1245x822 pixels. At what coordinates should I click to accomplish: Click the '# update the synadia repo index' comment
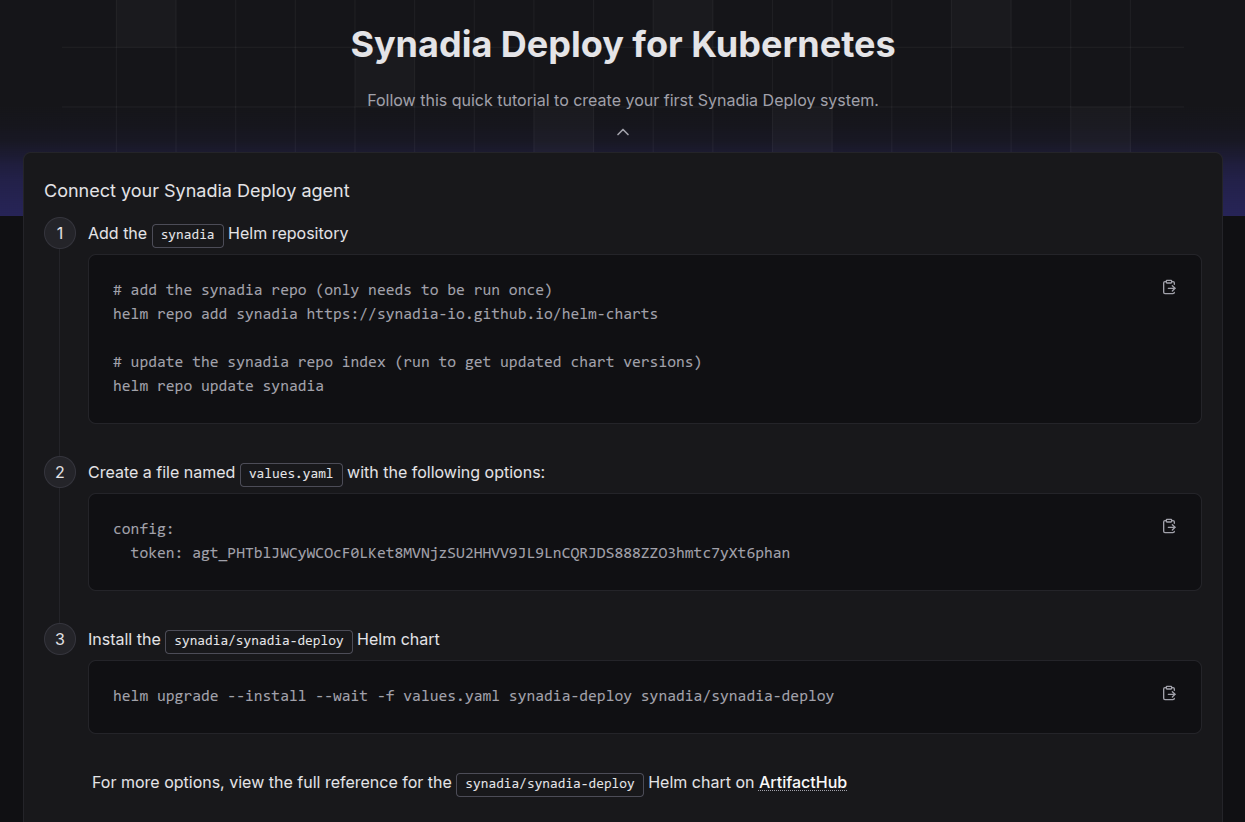click(407, 362)
